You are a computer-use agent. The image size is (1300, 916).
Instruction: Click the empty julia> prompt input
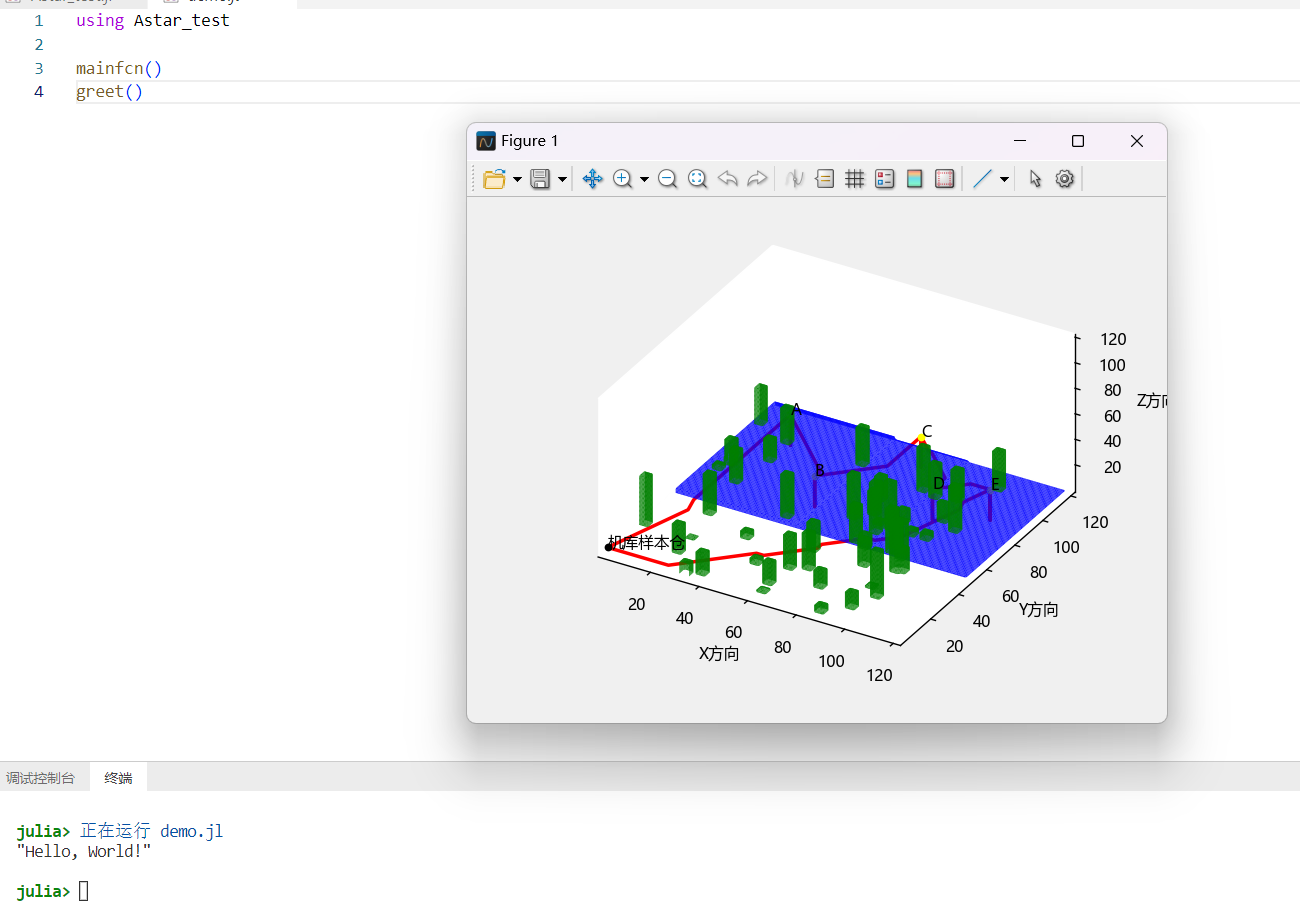pos(84,891)
